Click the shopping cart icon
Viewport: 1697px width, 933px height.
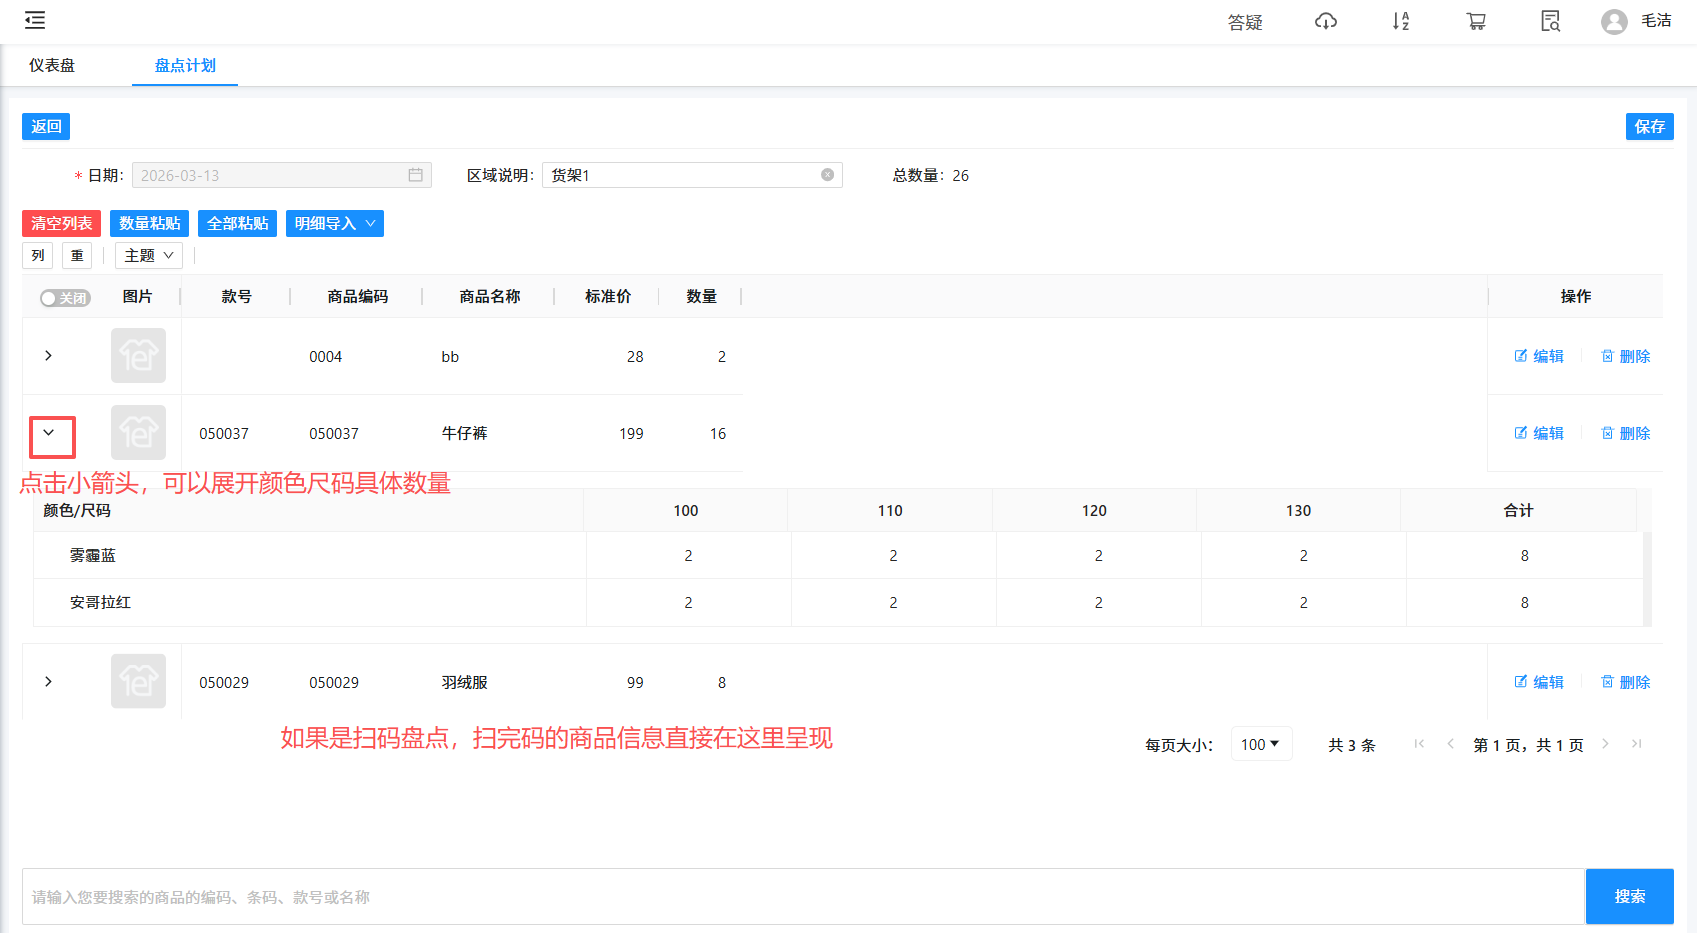(x=1476, y=21)
